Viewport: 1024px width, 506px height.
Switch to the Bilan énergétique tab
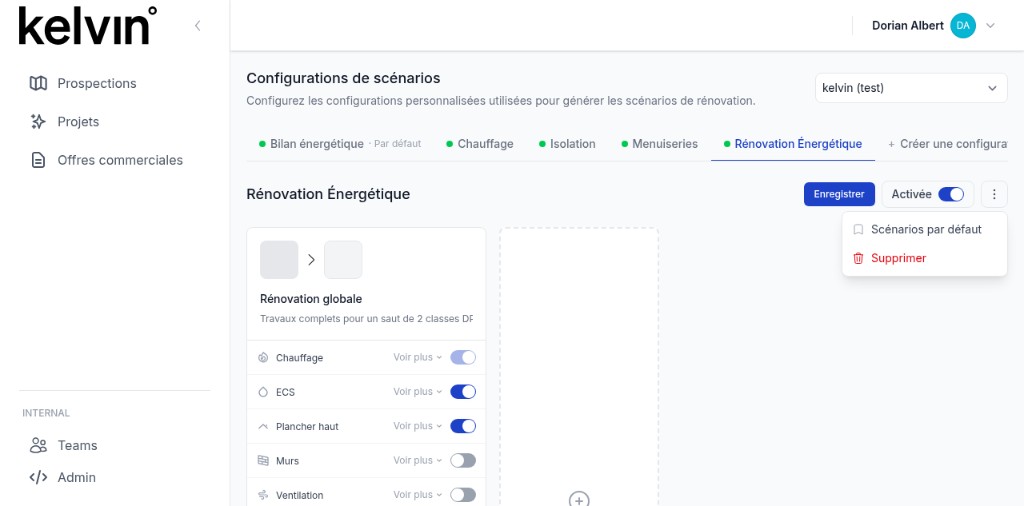[340, 144]
